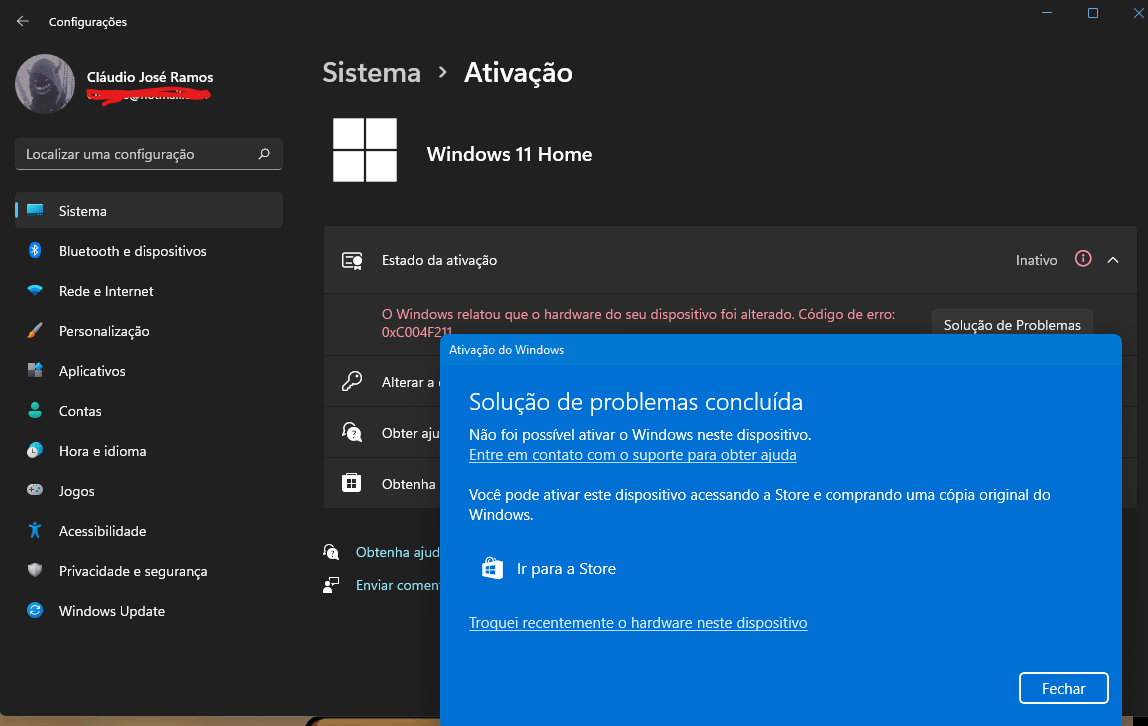Click the Solução de Problemas button
Image resolution: width=1148 pixels, height=726 pixels.
click(x=1012, y=323)
